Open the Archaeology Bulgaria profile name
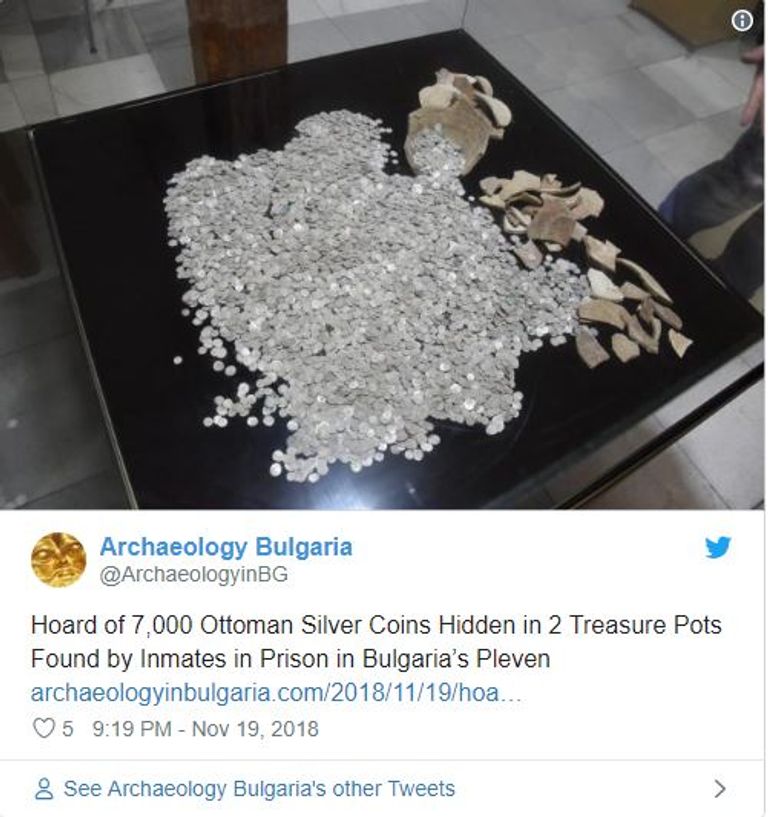This screenshot has height=817, width=768. coord(226,548)
